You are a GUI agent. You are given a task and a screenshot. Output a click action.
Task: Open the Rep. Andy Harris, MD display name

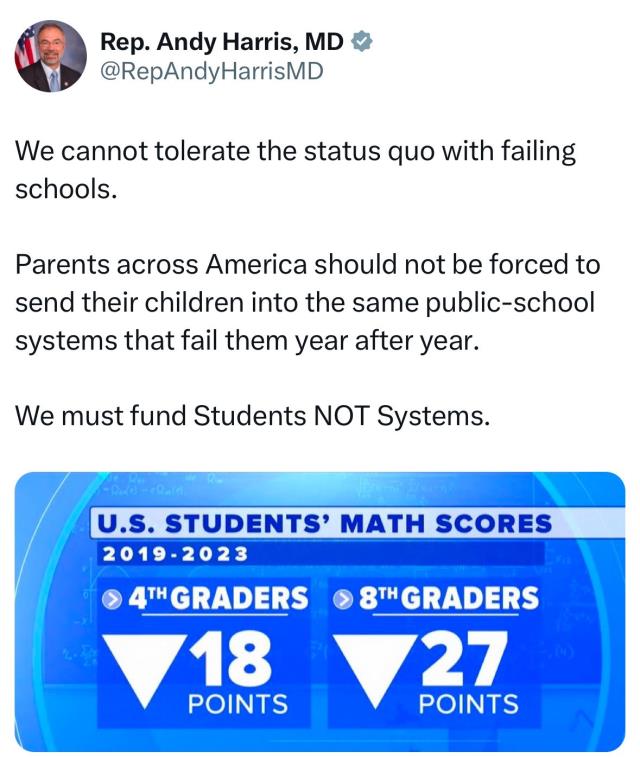click(x=222, y=41)
